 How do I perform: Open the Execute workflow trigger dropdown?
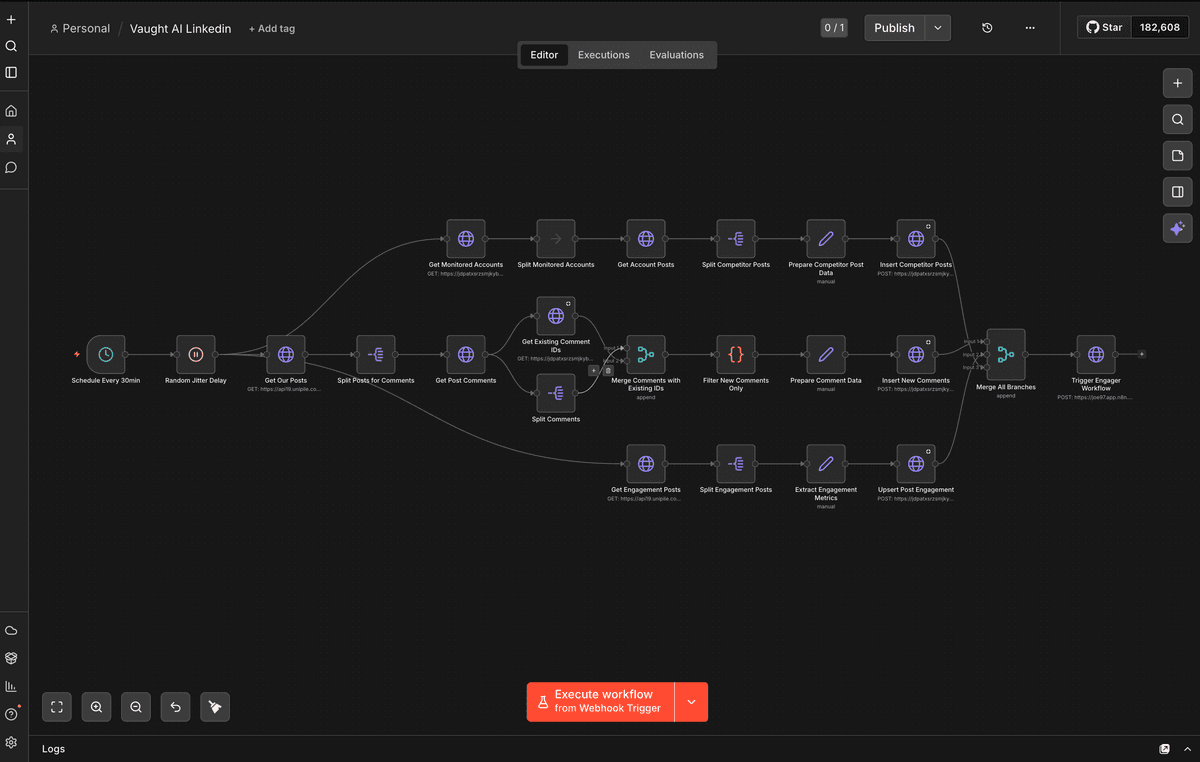click(691, 701)
